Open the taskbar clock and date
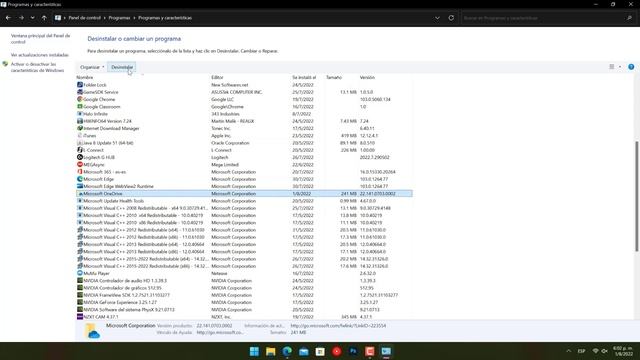640x360 pixels. click(x=624, y=351)
